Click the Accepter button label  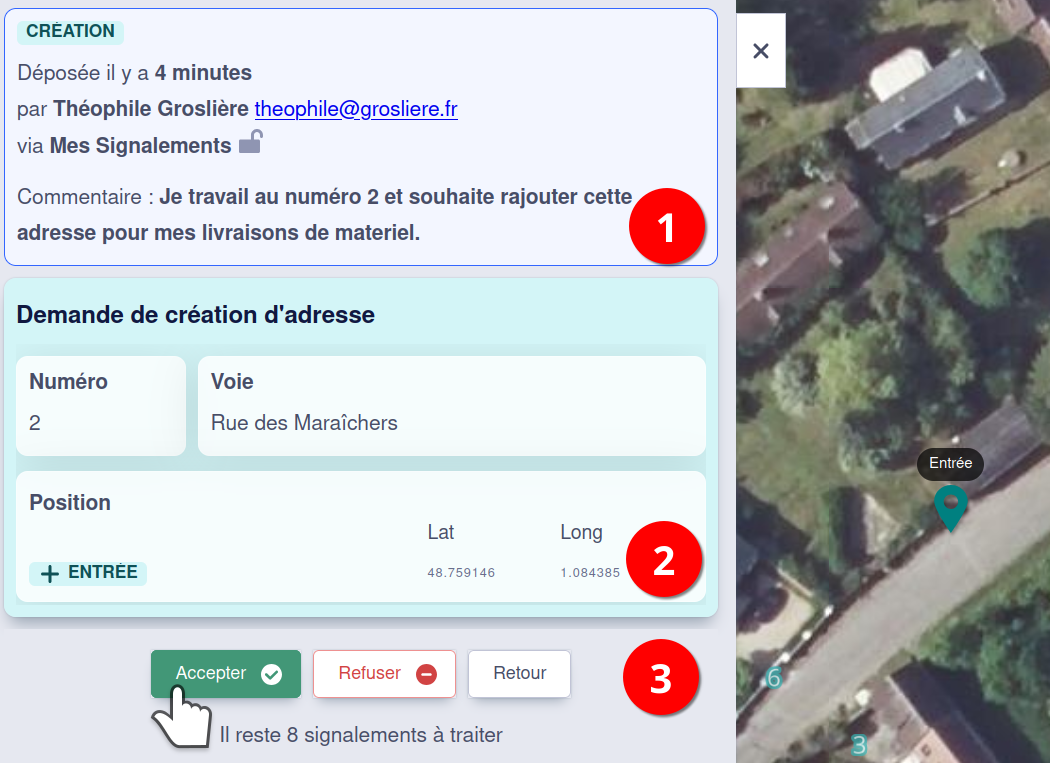click(x=211, y=674)
